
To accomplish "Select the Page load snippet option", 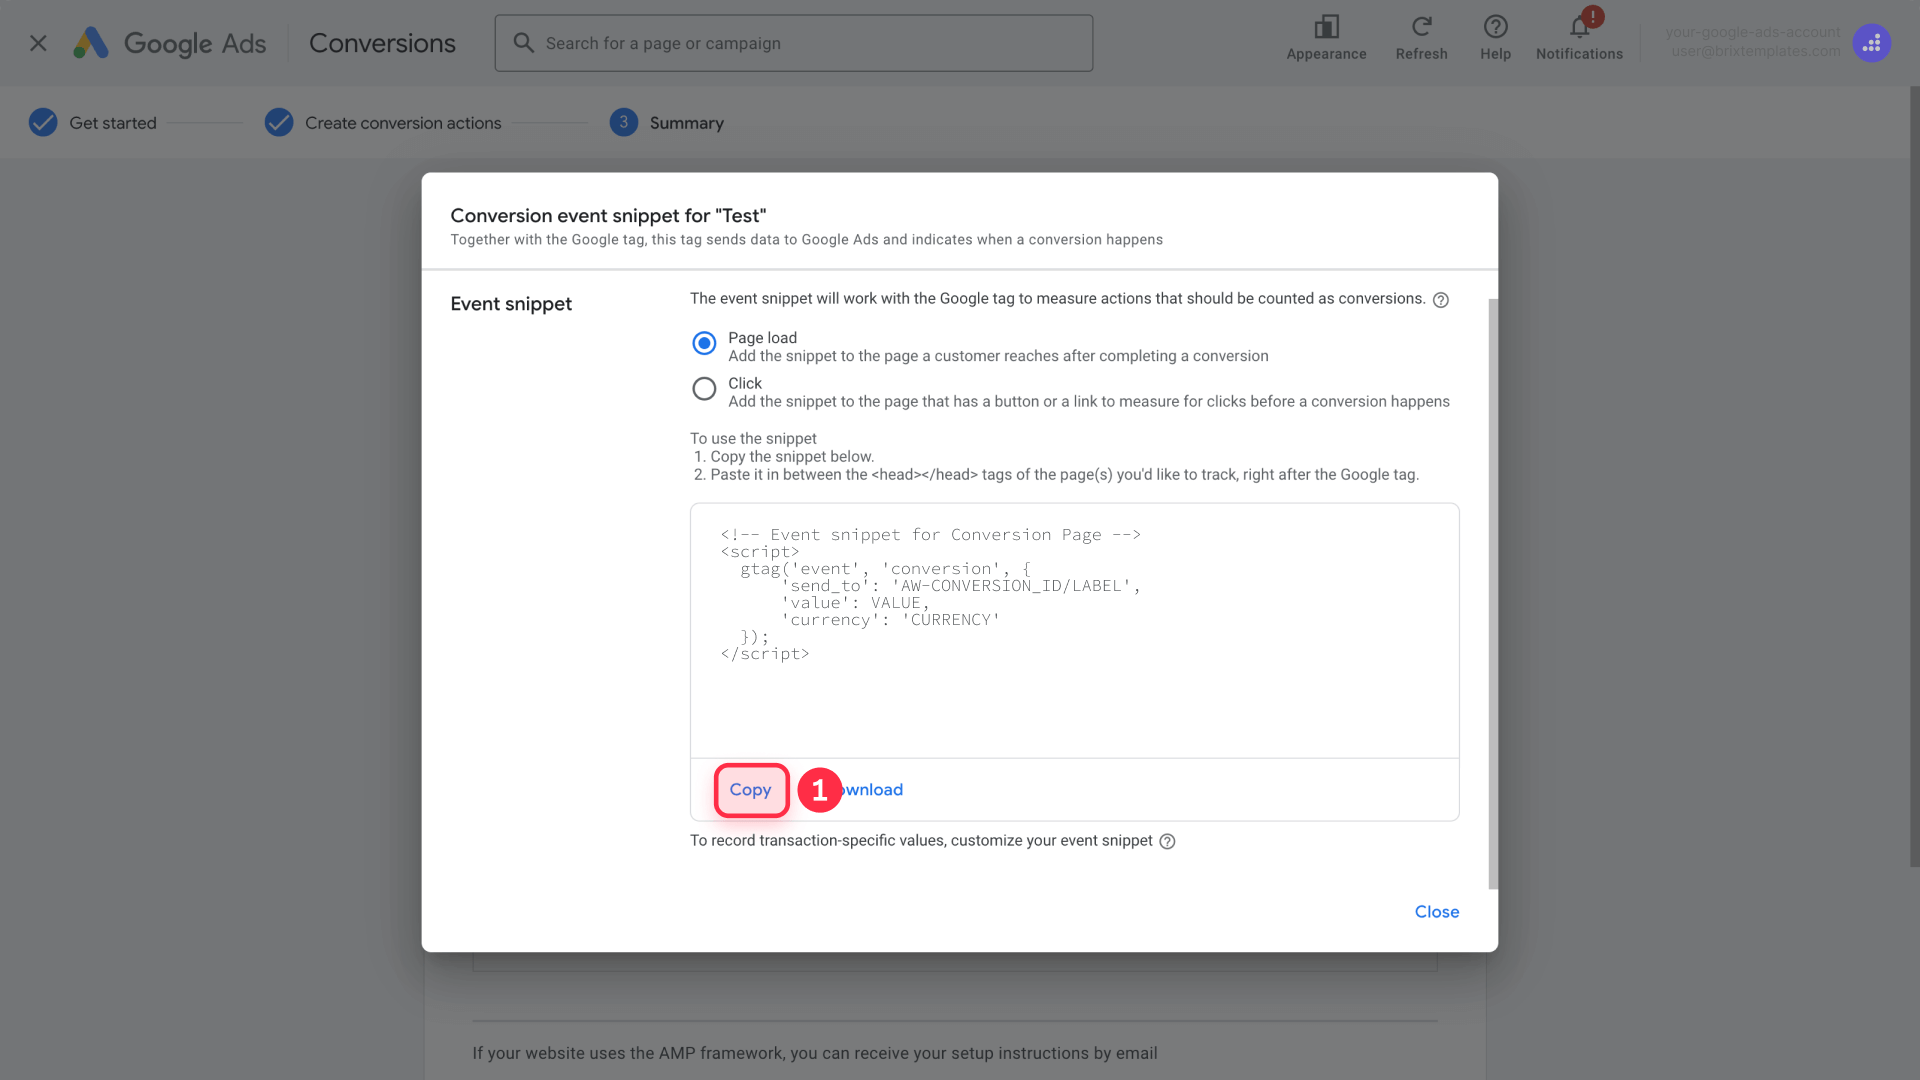I will [x=704, y=343].
